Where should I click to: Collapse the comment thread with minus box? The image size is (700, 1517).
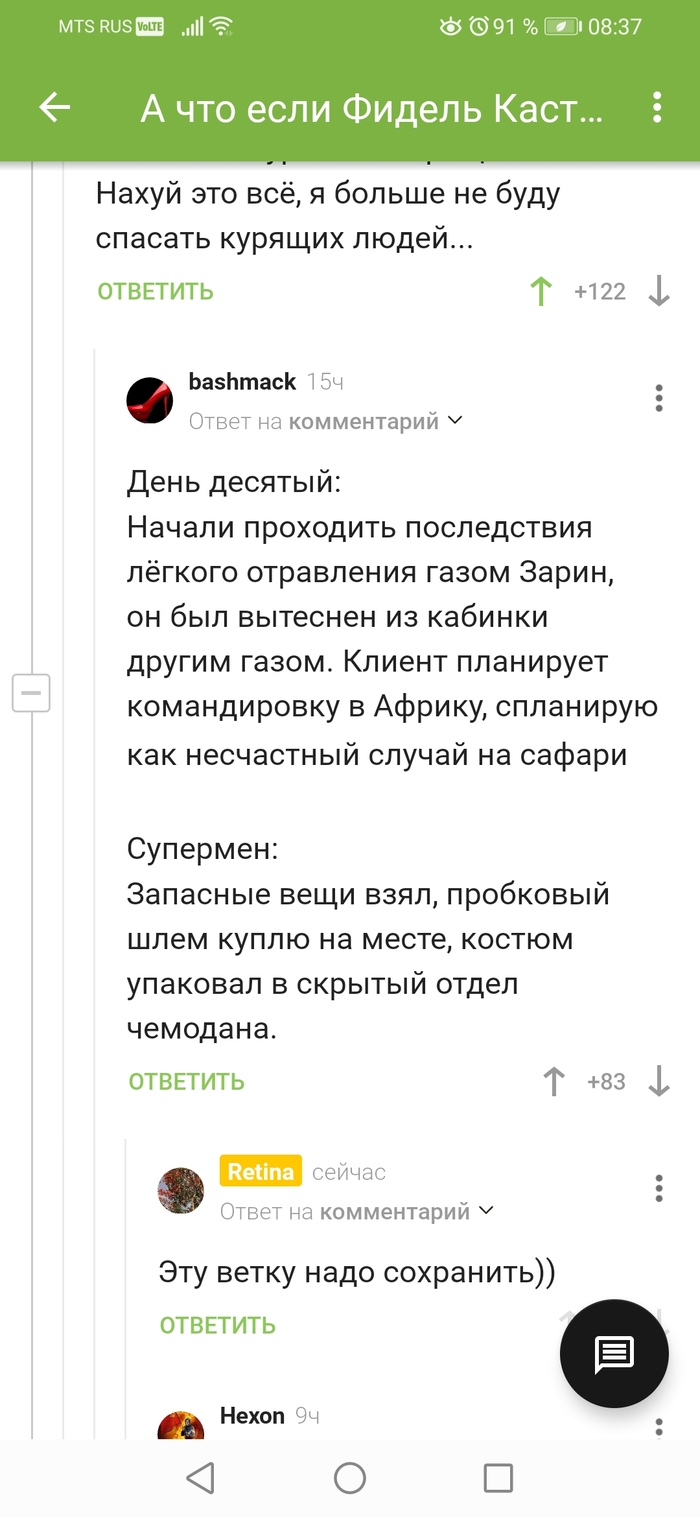point(31,693)
